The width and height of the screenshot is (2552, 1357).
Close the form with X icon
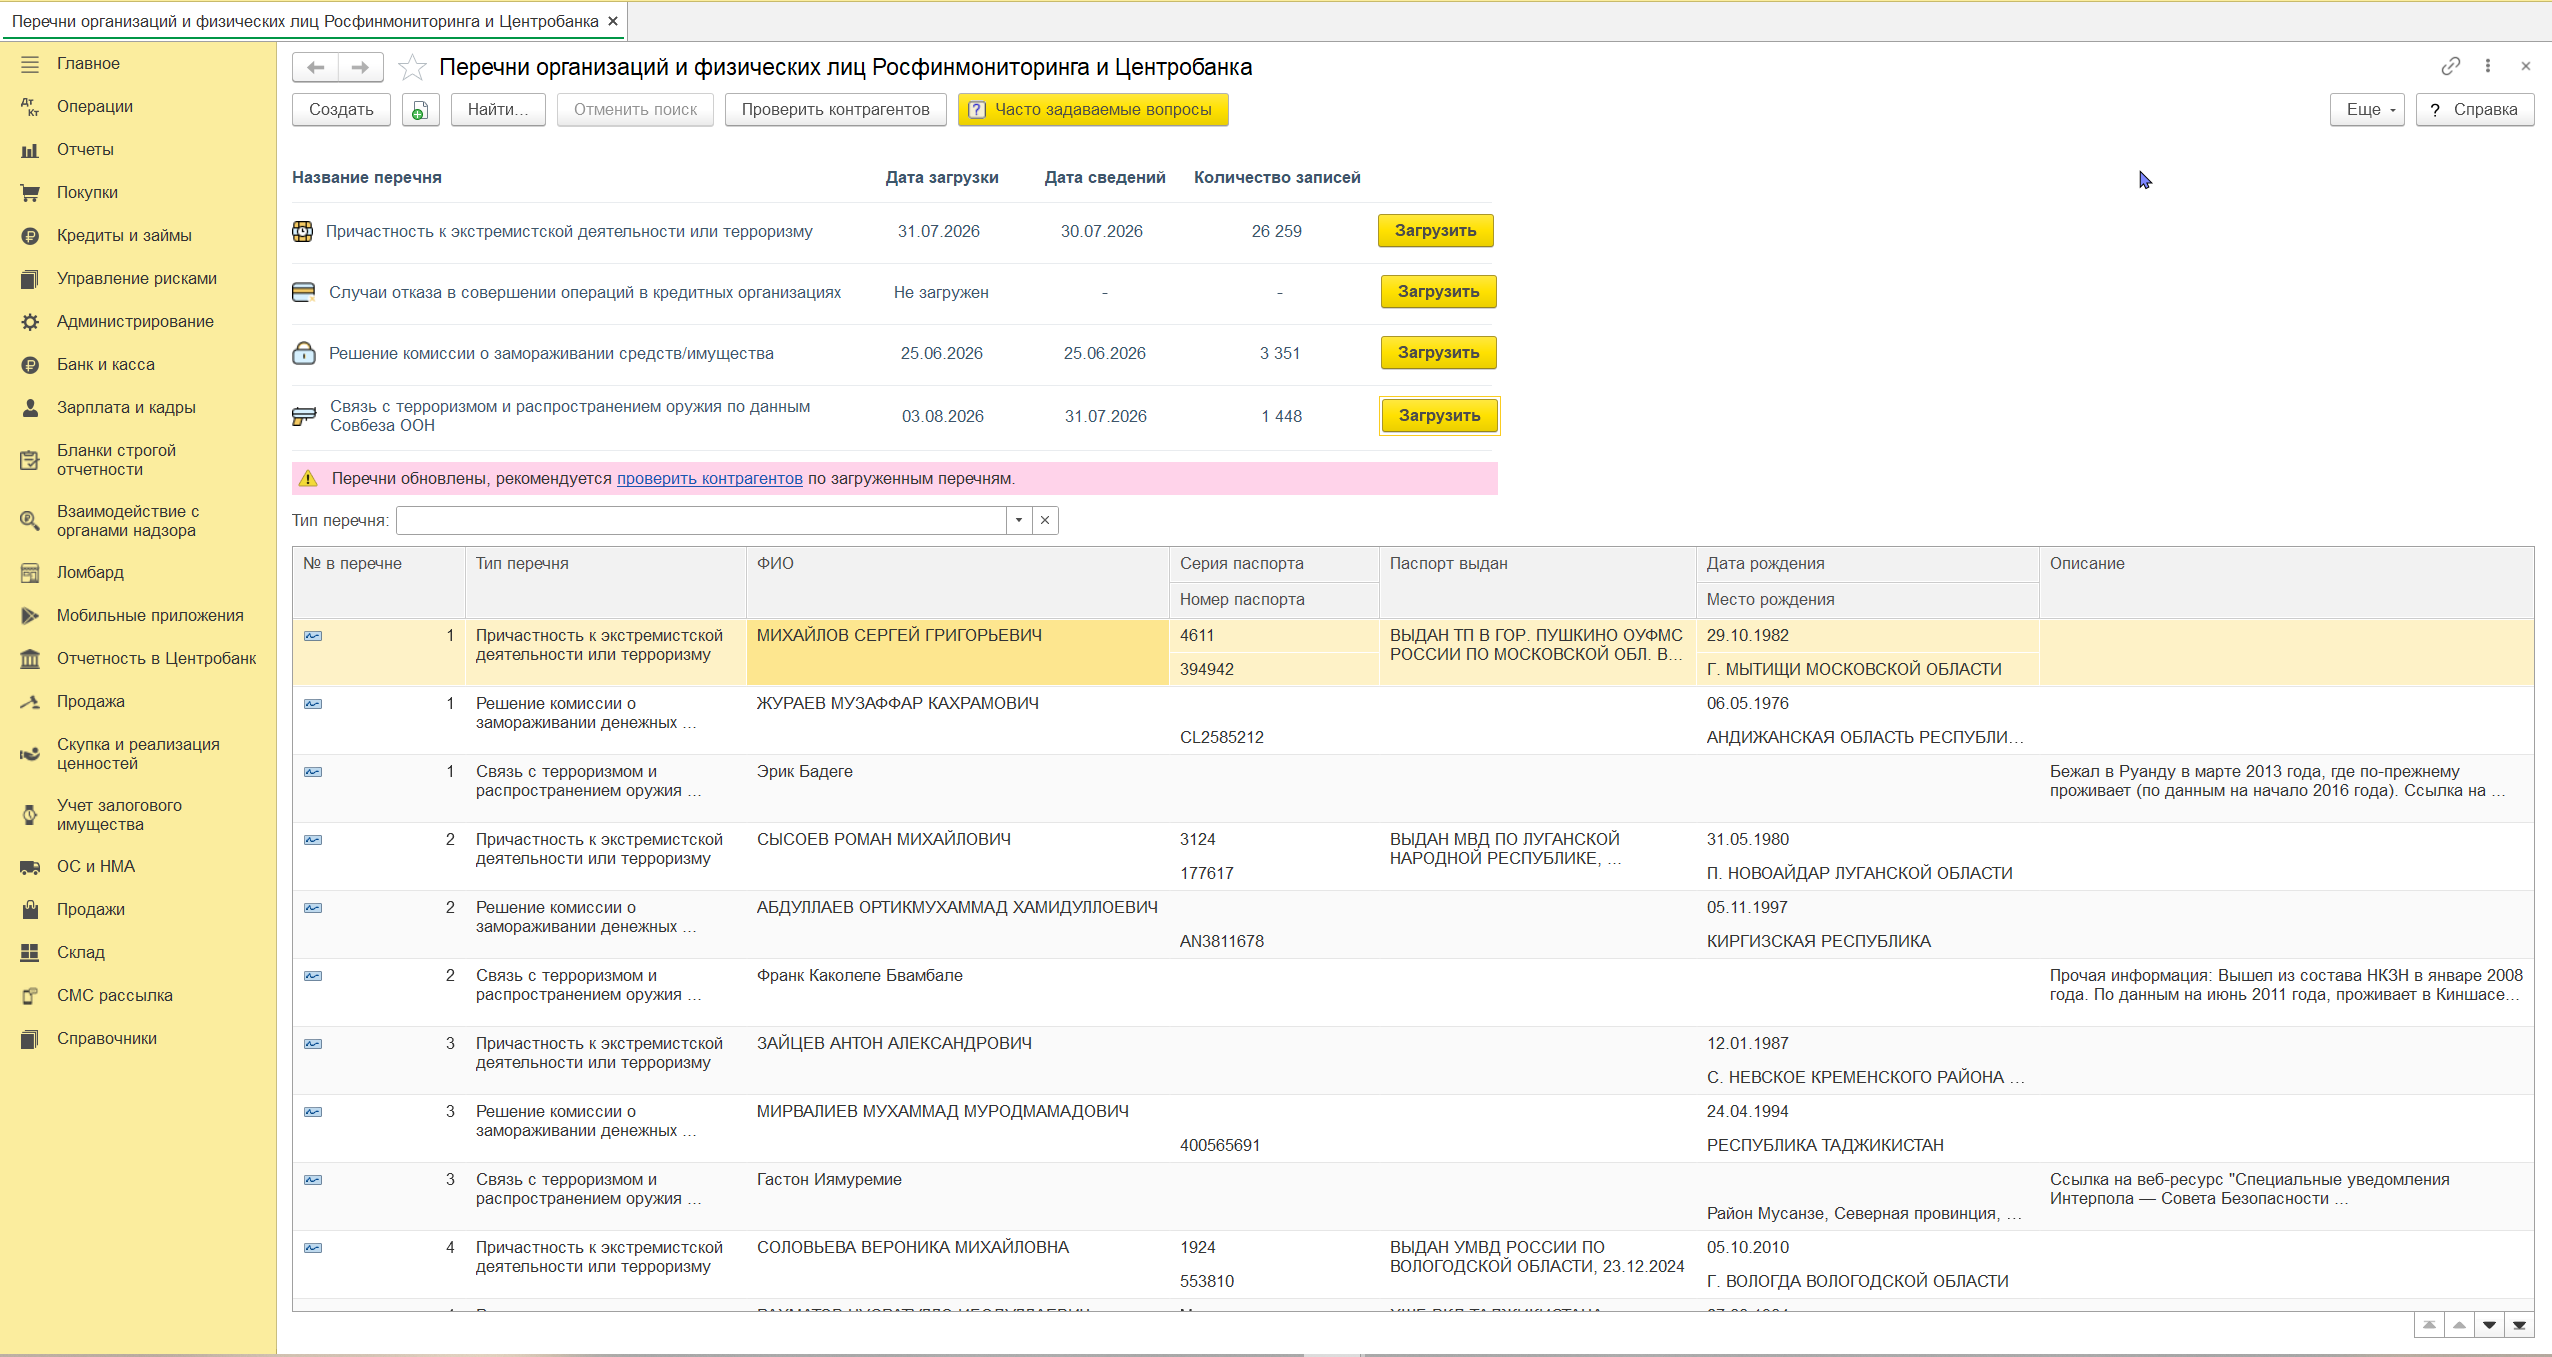pyautogui.click(x=2526, y=66)
